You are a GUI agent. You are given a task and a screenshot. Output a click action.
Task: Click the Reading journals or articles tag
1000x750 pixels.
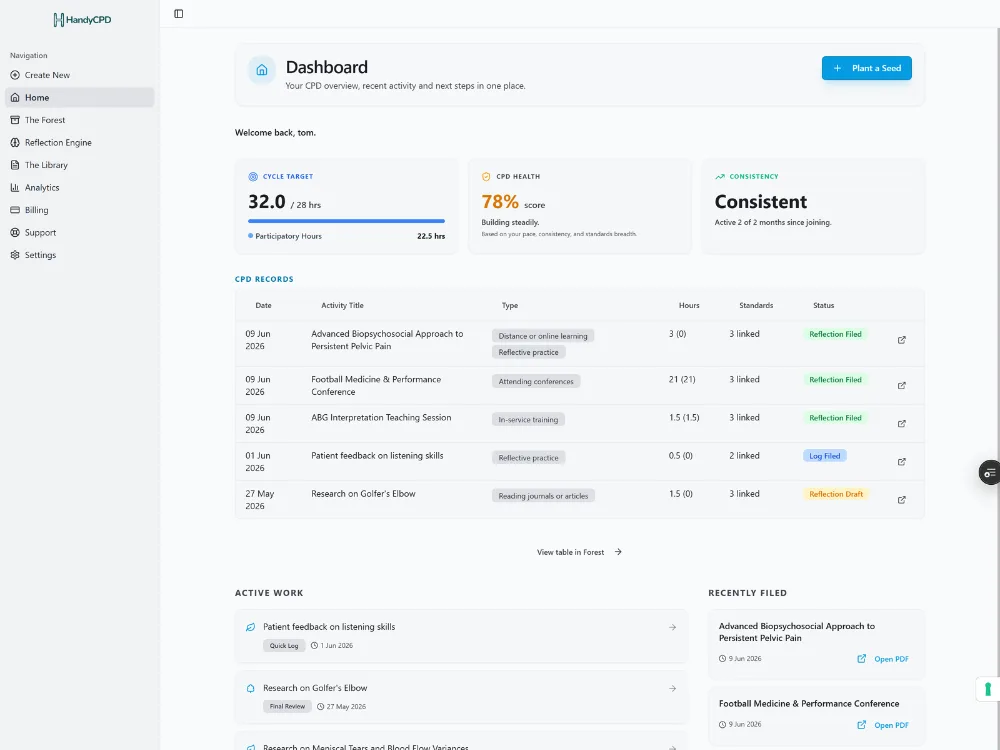coord(543,496)
